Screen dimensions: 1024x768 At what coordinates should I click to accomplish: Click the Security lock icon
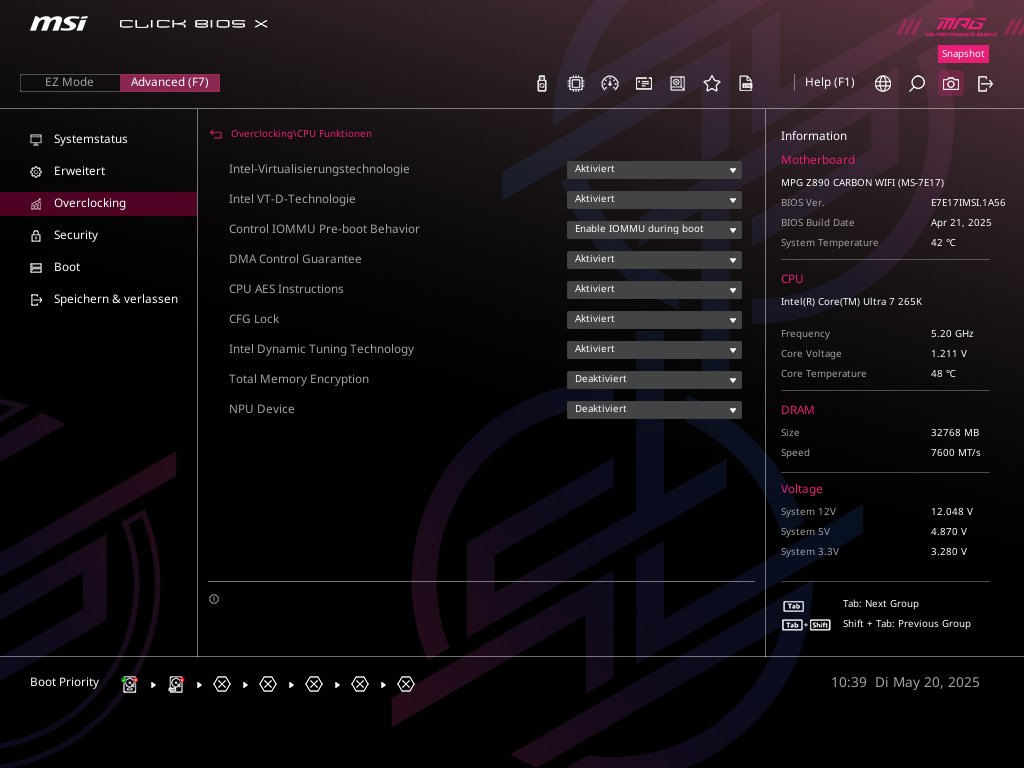tap(36, 235)
